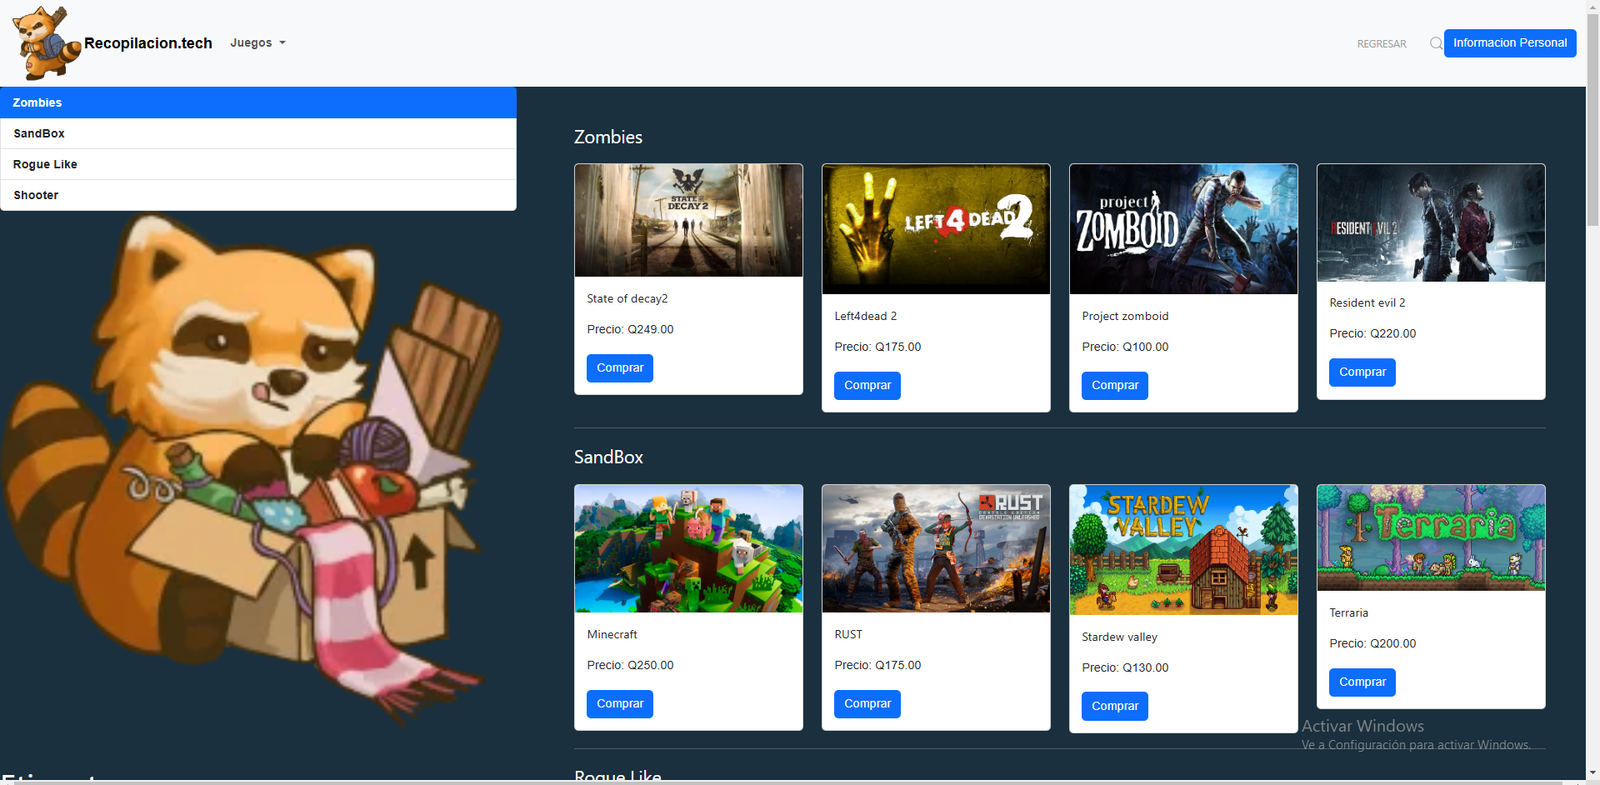Screen dimensions: 1600x785
Task: Click the raccoon logo in the navbar
Action: click(46, 43)
